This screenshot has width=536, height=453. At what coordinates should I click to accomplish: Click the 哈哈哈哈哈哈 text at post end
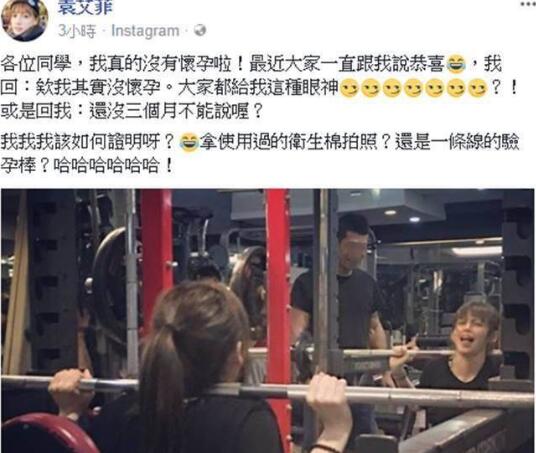pos(107,166)
